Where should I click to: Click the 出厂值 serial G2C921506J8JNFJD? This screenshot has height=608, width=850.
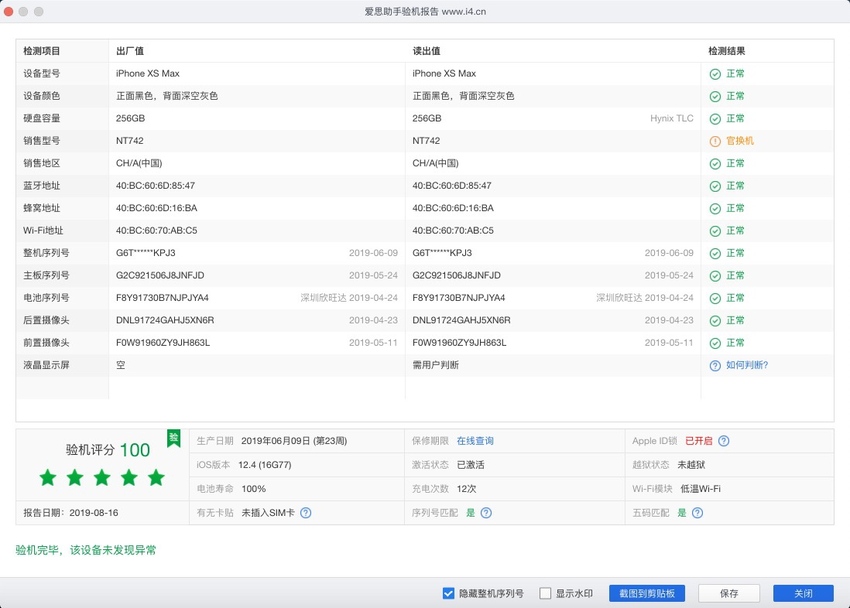click(x=160, y=275)
